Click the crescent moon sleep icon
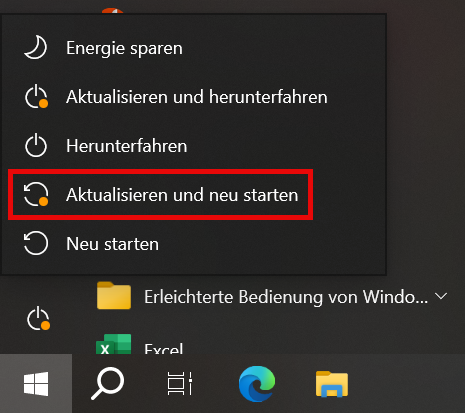The width and height of the screenshot is (465, 413). click(36, 48)
